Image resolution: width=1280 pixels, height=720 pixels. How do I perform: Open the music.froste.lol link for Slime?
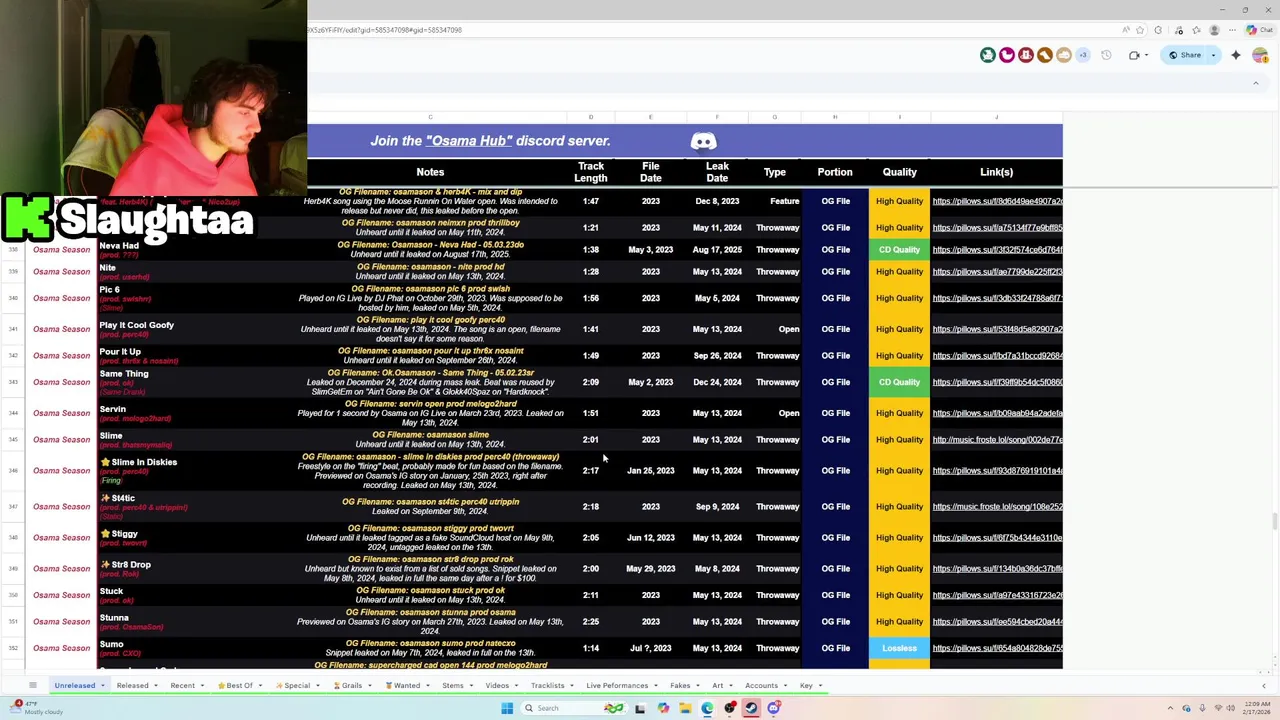pyautogui.click(x=997, y=440)
